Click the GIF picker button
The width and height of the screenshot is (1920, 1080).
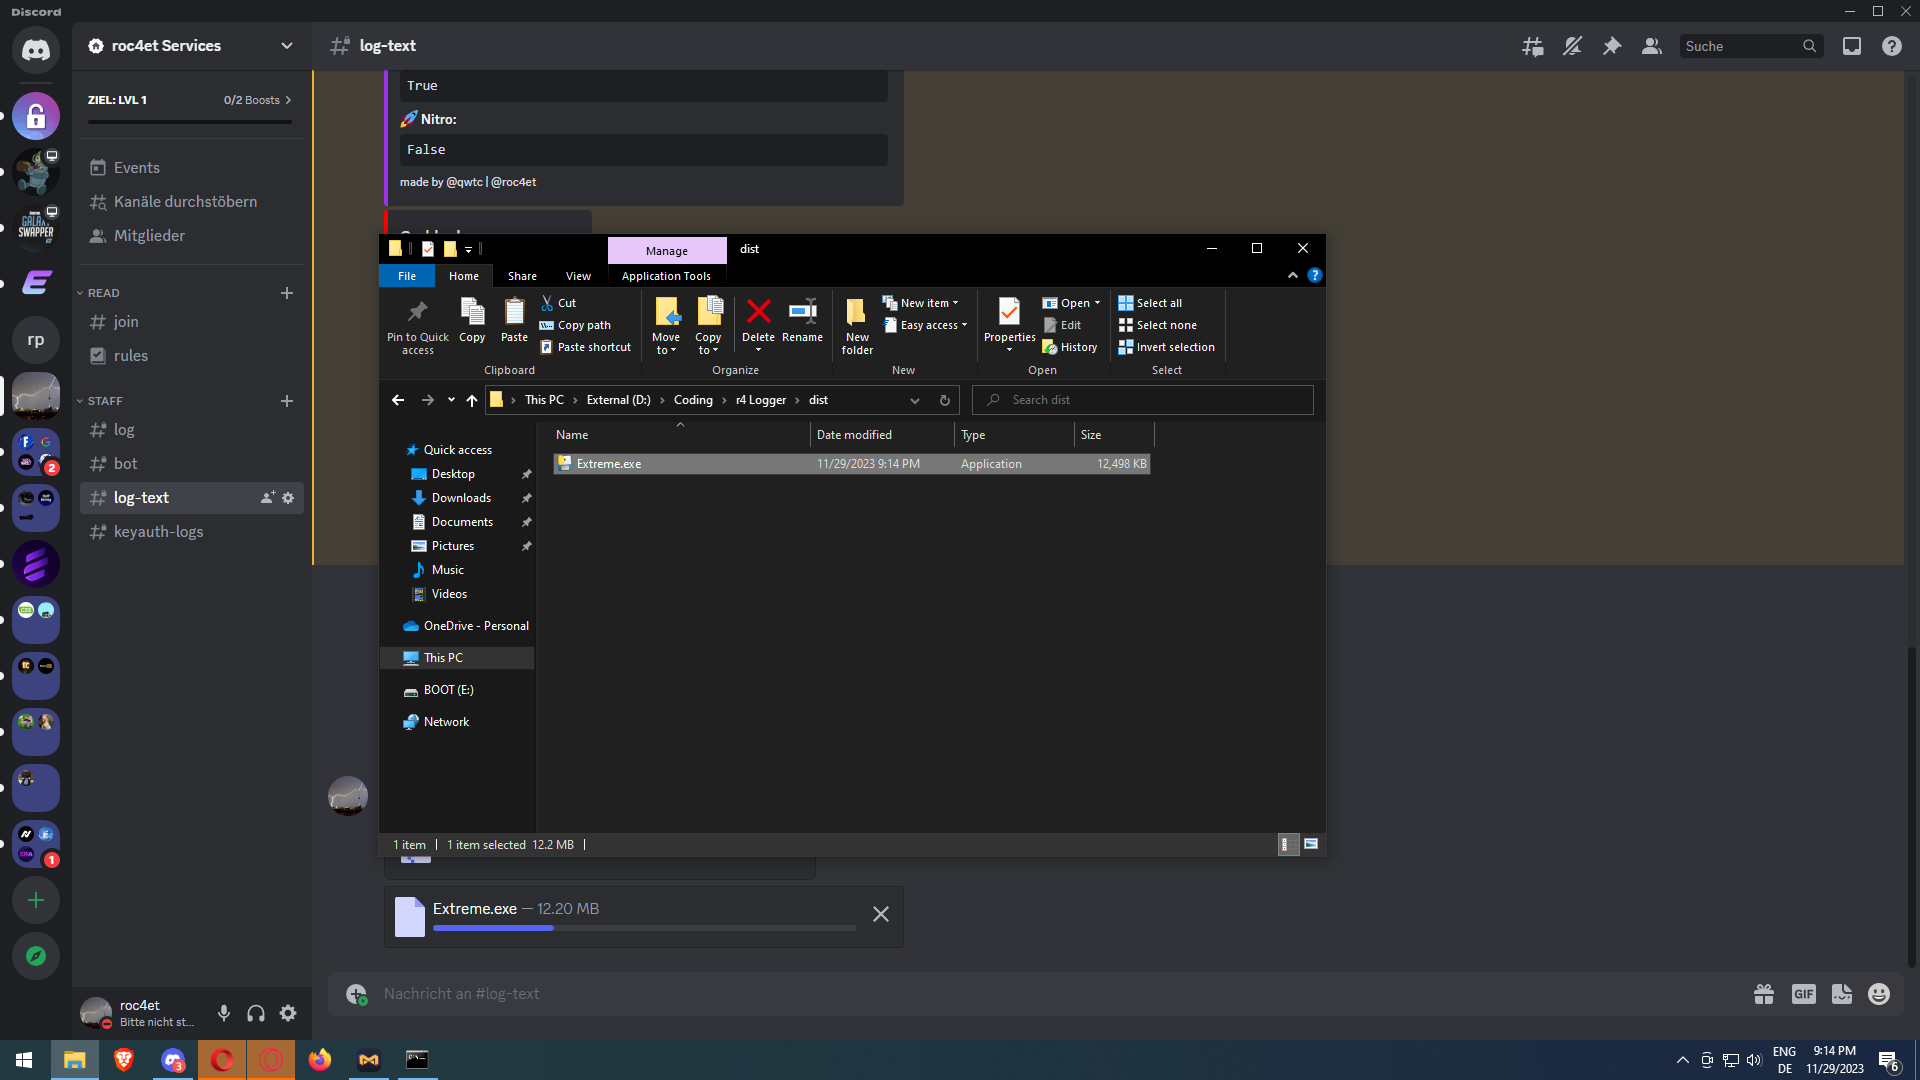coord(1803,993)
